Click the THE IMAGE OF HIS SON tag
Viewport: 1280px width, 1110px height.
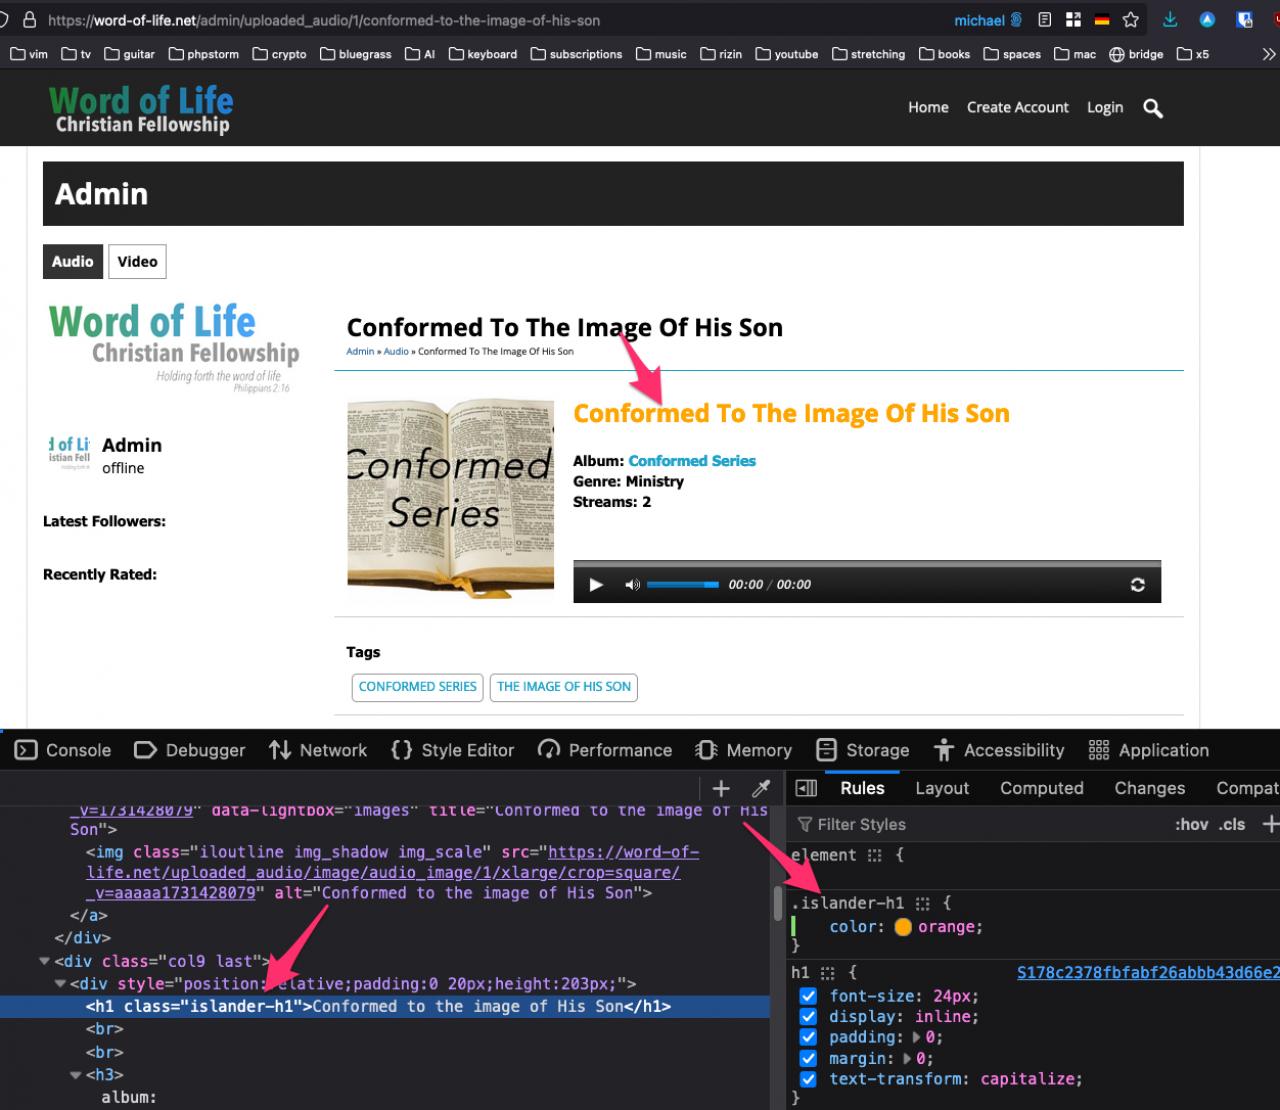[x=563, y=687]
